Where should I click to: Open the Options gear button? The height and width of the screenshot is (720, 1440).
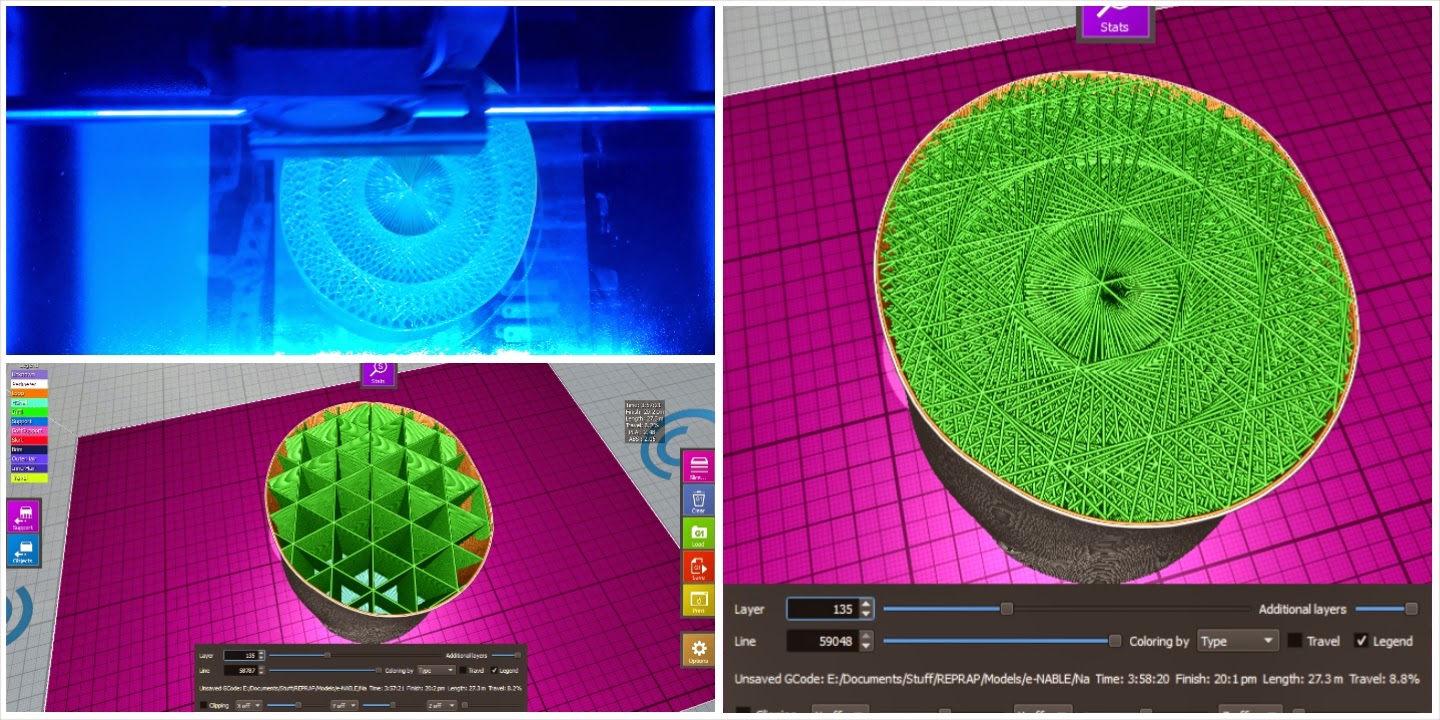pyautogui.click(x=698, y=649)
